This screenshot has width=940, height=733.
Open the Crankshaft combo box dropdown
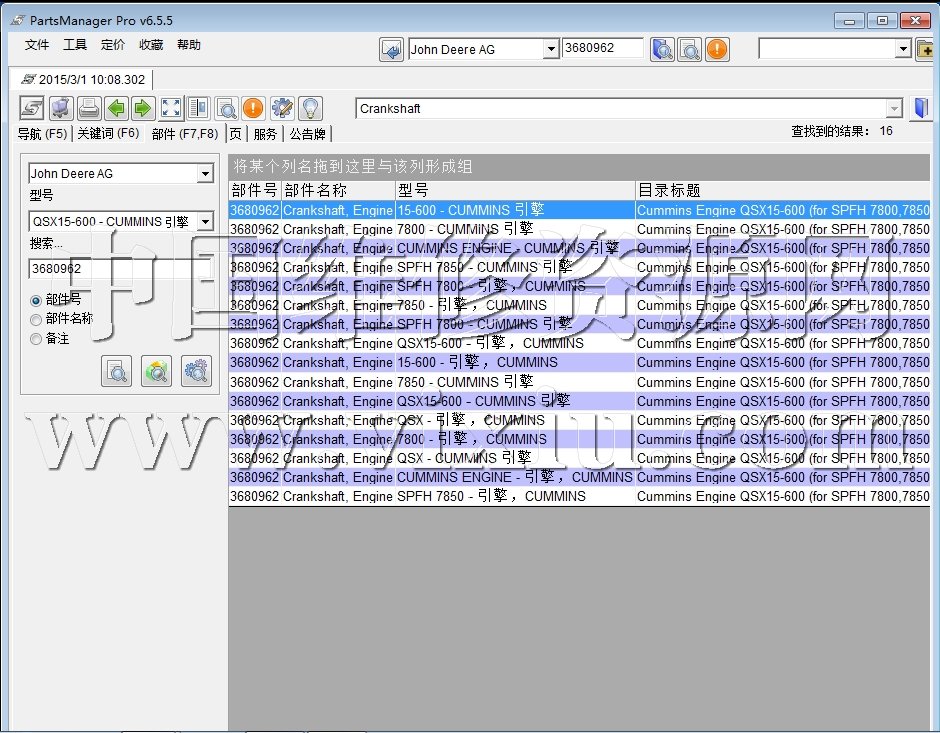point(894,109)
